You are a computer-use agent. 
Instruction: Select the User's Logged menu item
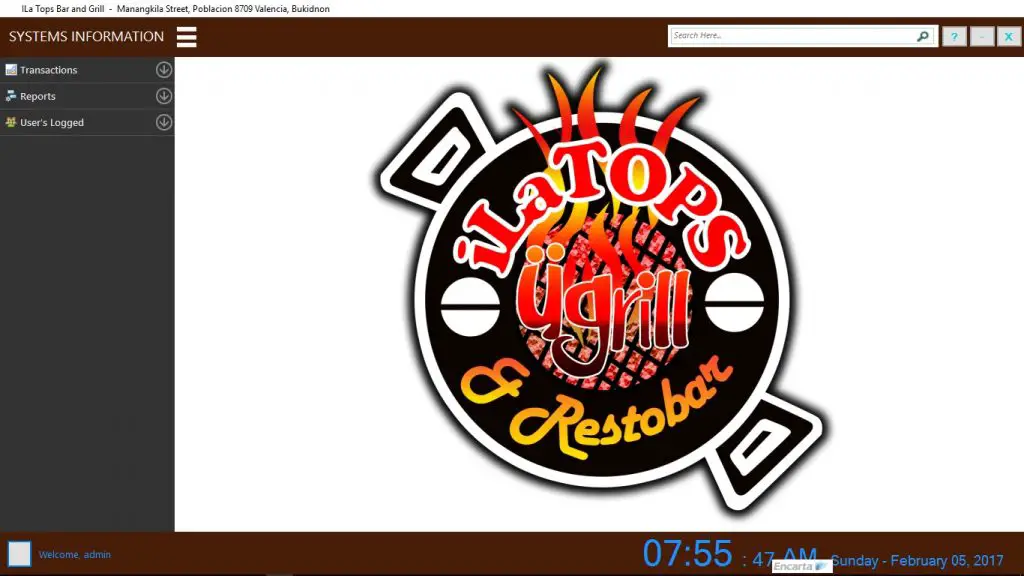click(52, 122)
